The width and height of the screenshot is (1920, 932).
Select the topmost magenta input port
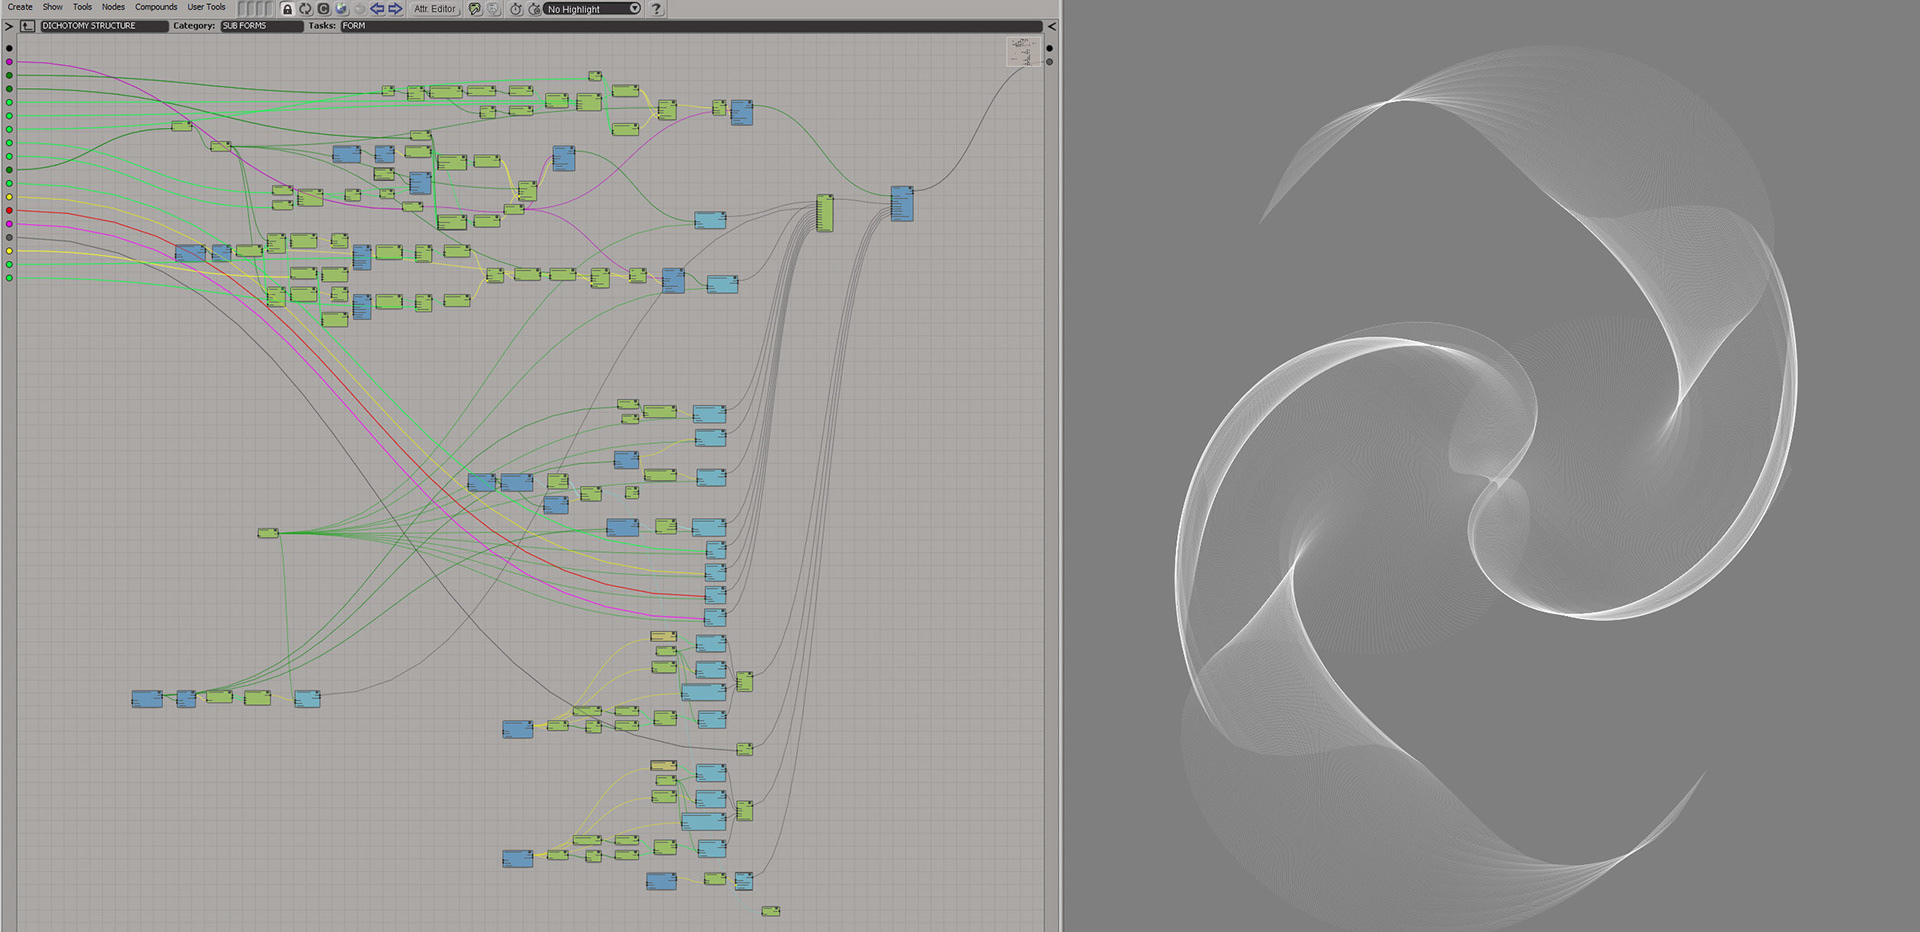click(10, 62)
